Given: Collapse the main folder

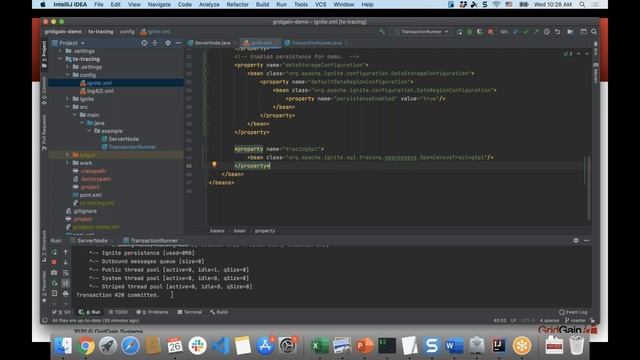Looking at the screenshot, I should tap(75, 115).
